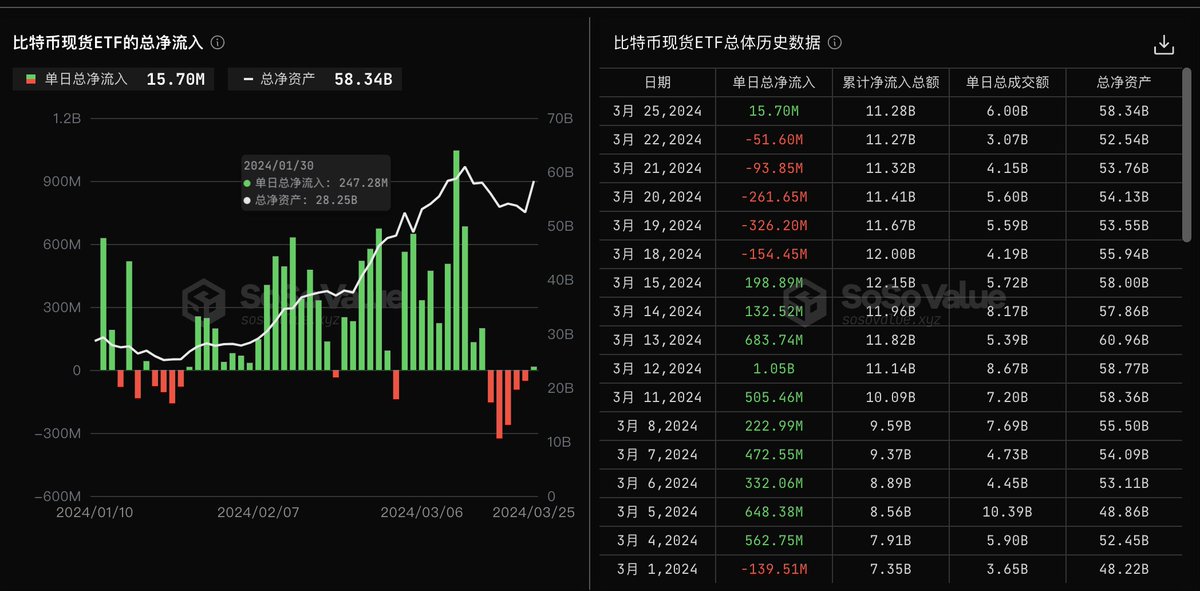
Task: Click the 单日总净流入 column header
Action: tap(772, 83)
